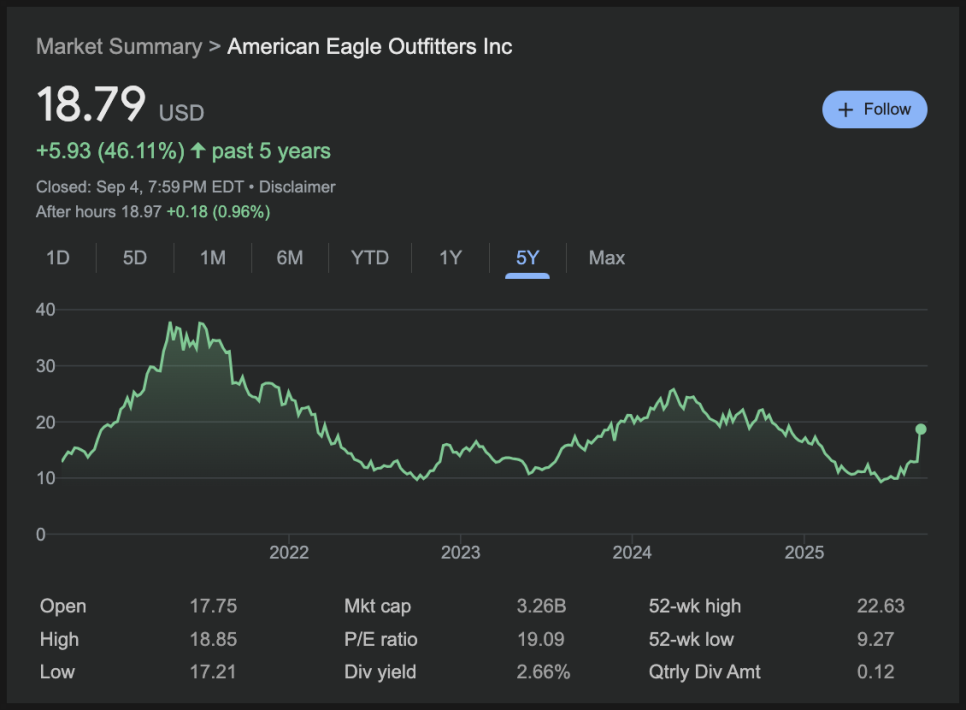Show the 1Y chart range

point(450,258)
